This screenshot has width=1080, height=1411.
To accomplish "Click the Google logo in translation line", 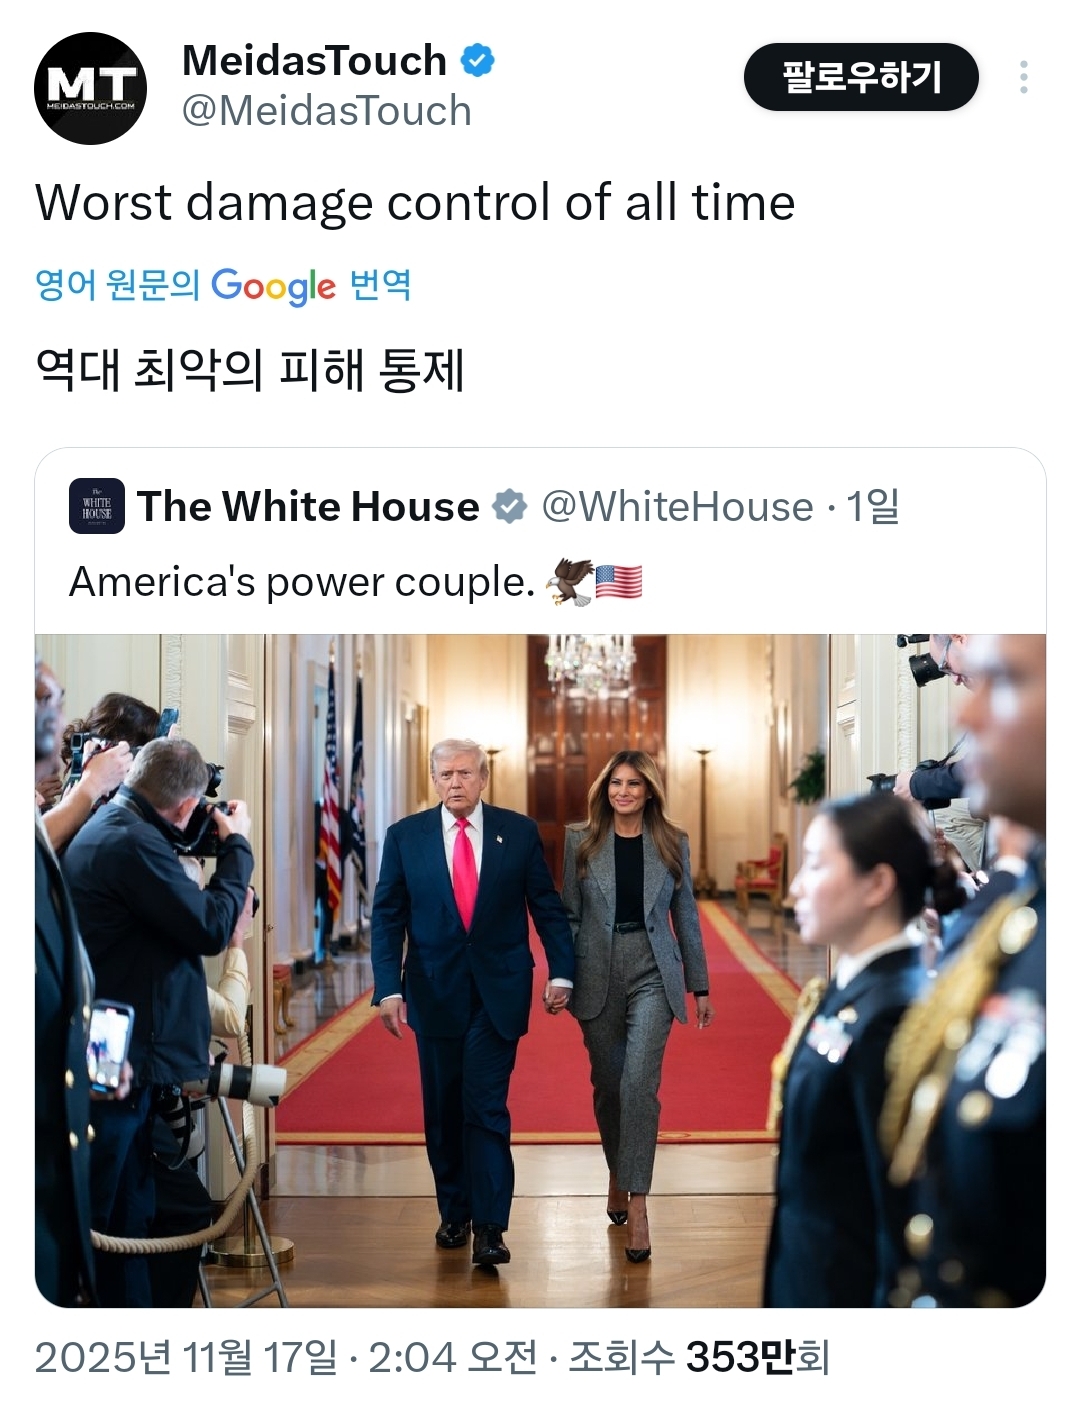I will tap(273, 287).
